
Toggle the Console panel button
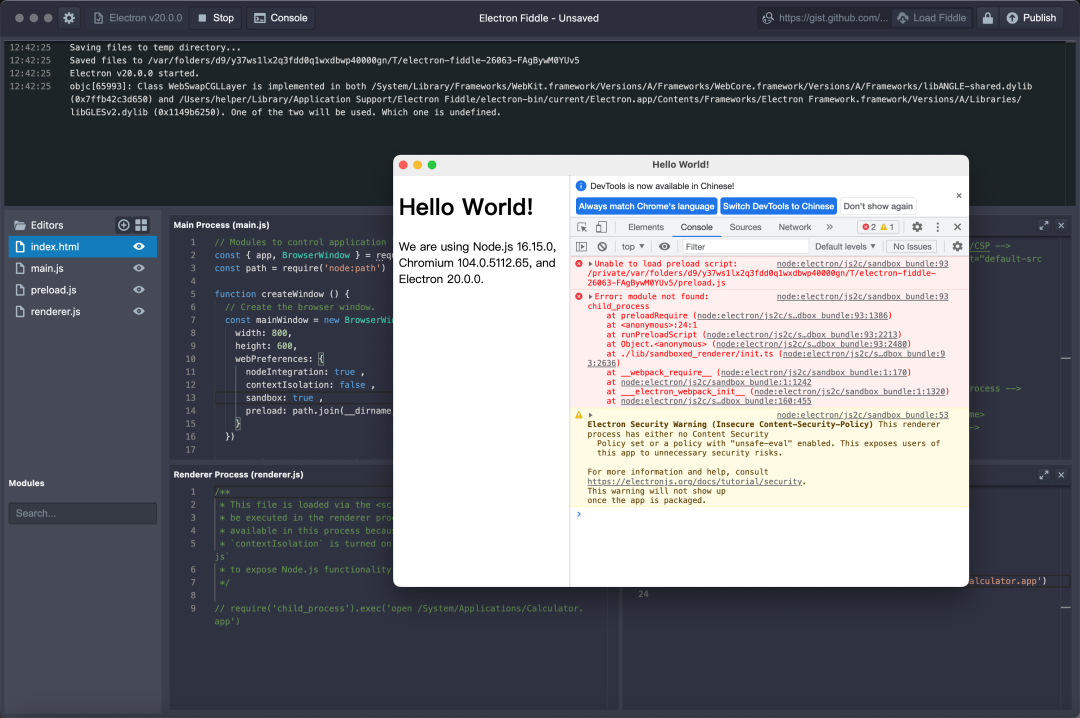pos(281,18)
